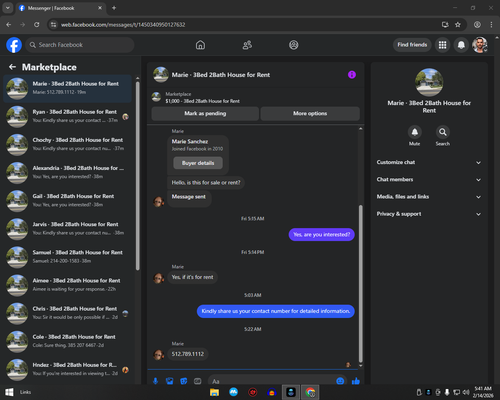Open Windows Start menu
Viewport: 500px width, 400px height.
[9, 392]
